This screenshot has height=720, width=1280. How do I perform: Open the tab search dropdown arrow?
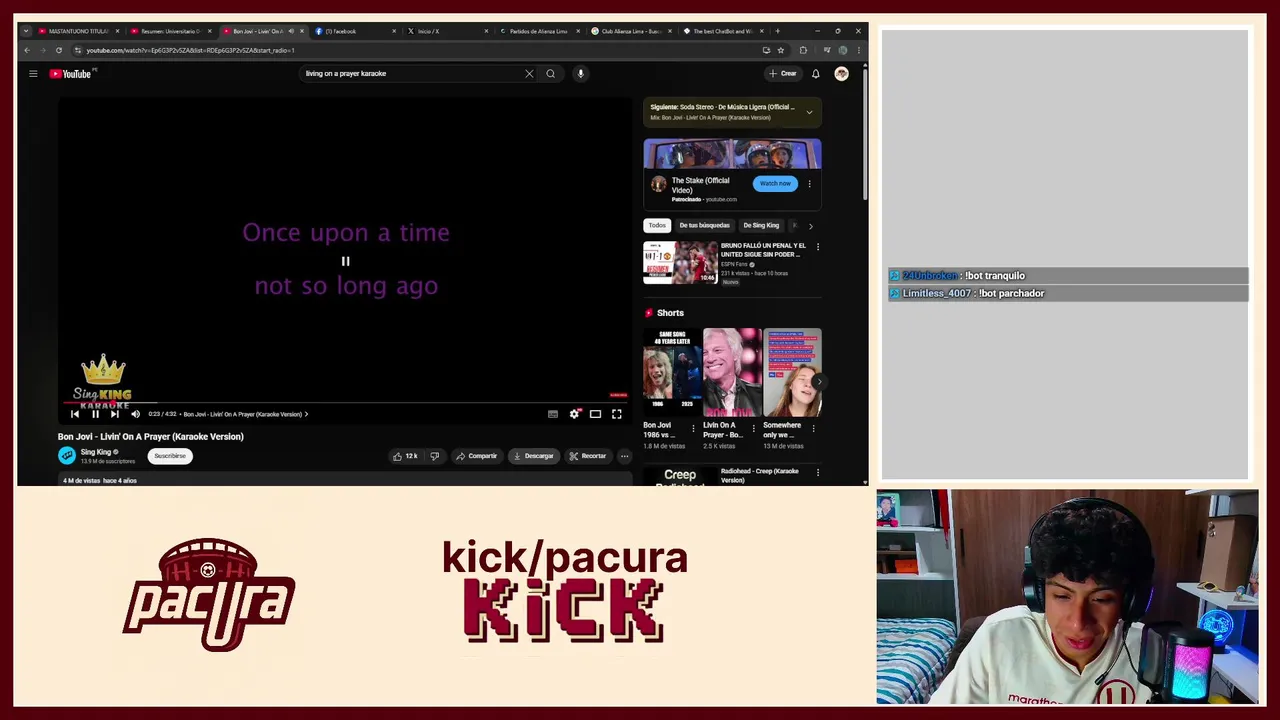click(26, 31)
